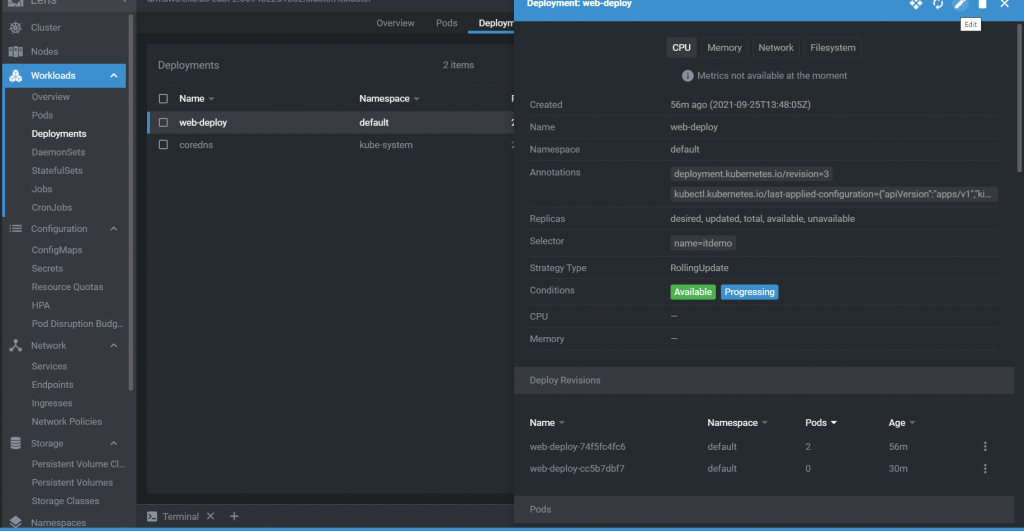Open Jobs in the sidebar

tap(42, 189)
